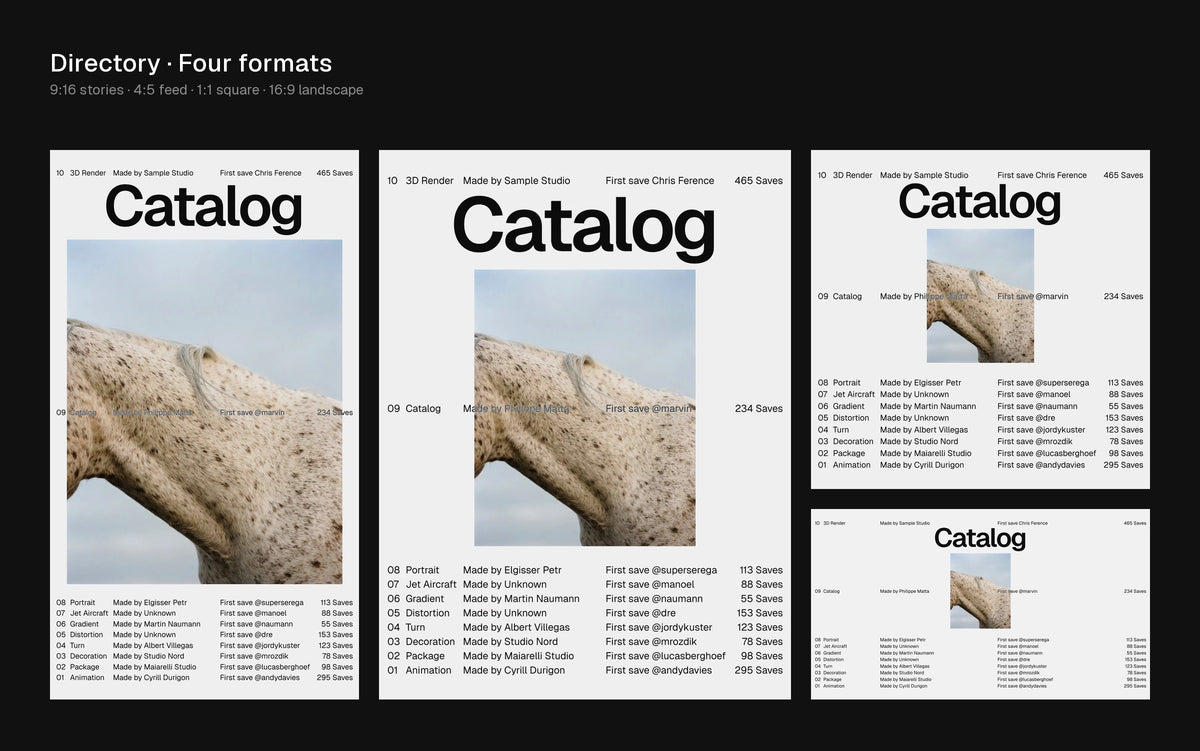
Task: Click "Made by Philippe Matta" in the 16:9 landscape poster
Action: [x=904, y=591]
